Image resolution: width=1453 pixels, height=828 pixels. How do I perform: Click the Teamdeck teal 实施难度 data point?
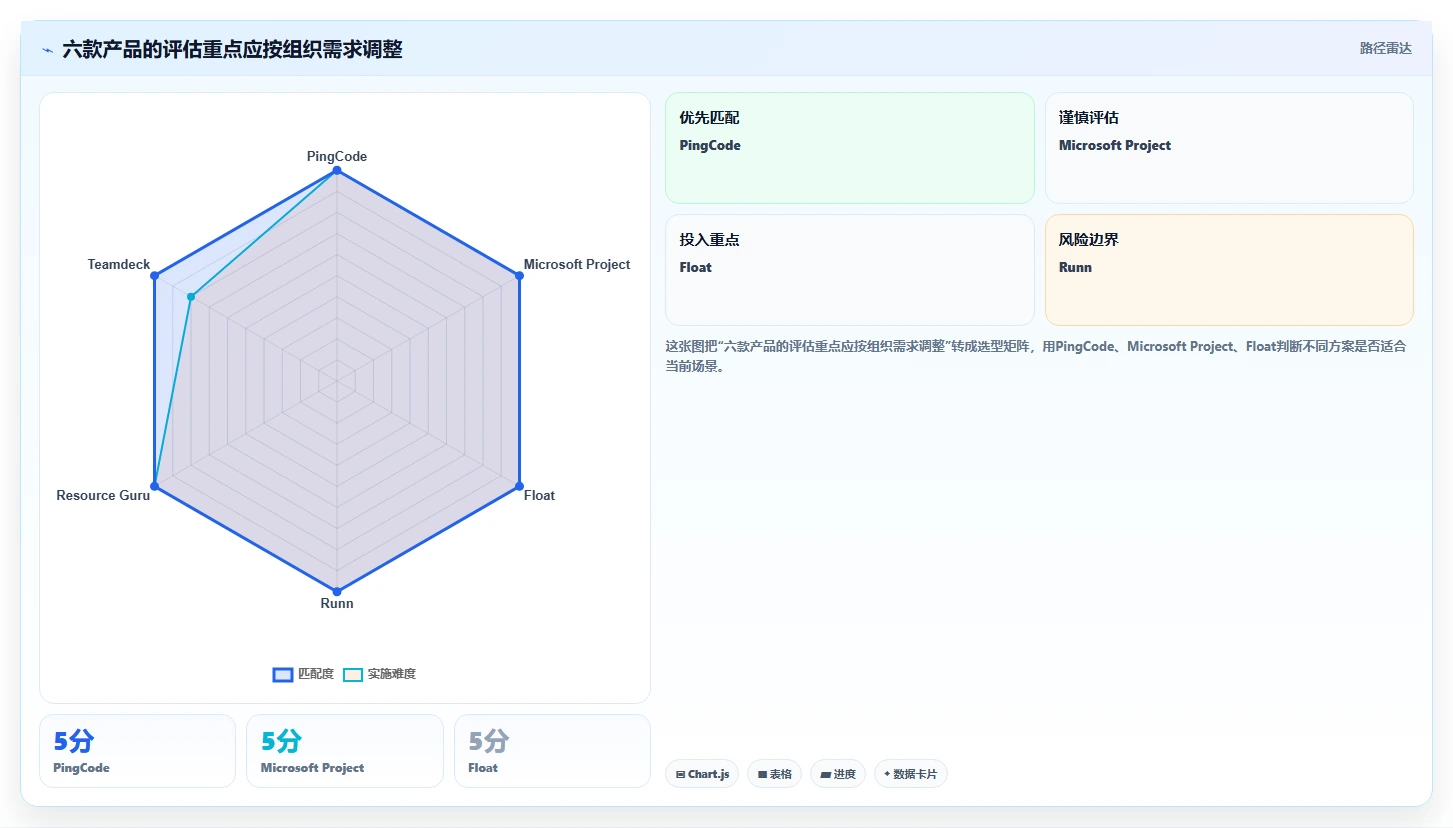191,296
